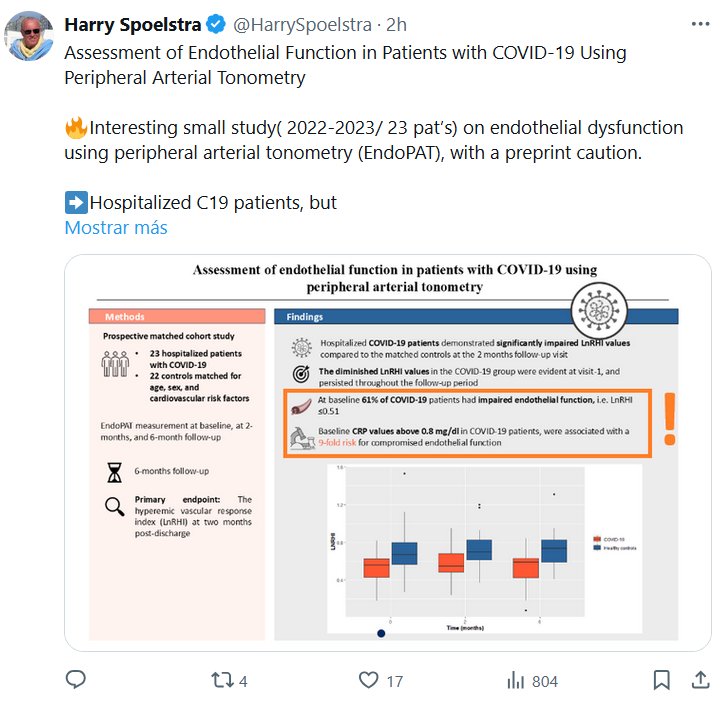Expand tweet with "Mostrar más"

click(x=116, y=228)
